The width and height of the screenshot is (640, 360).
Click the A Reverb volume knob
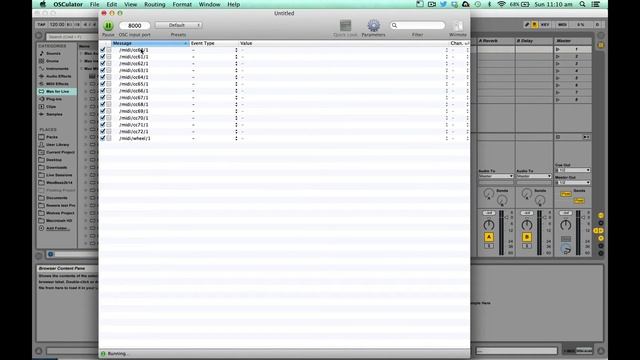click(x=489, y=225)
